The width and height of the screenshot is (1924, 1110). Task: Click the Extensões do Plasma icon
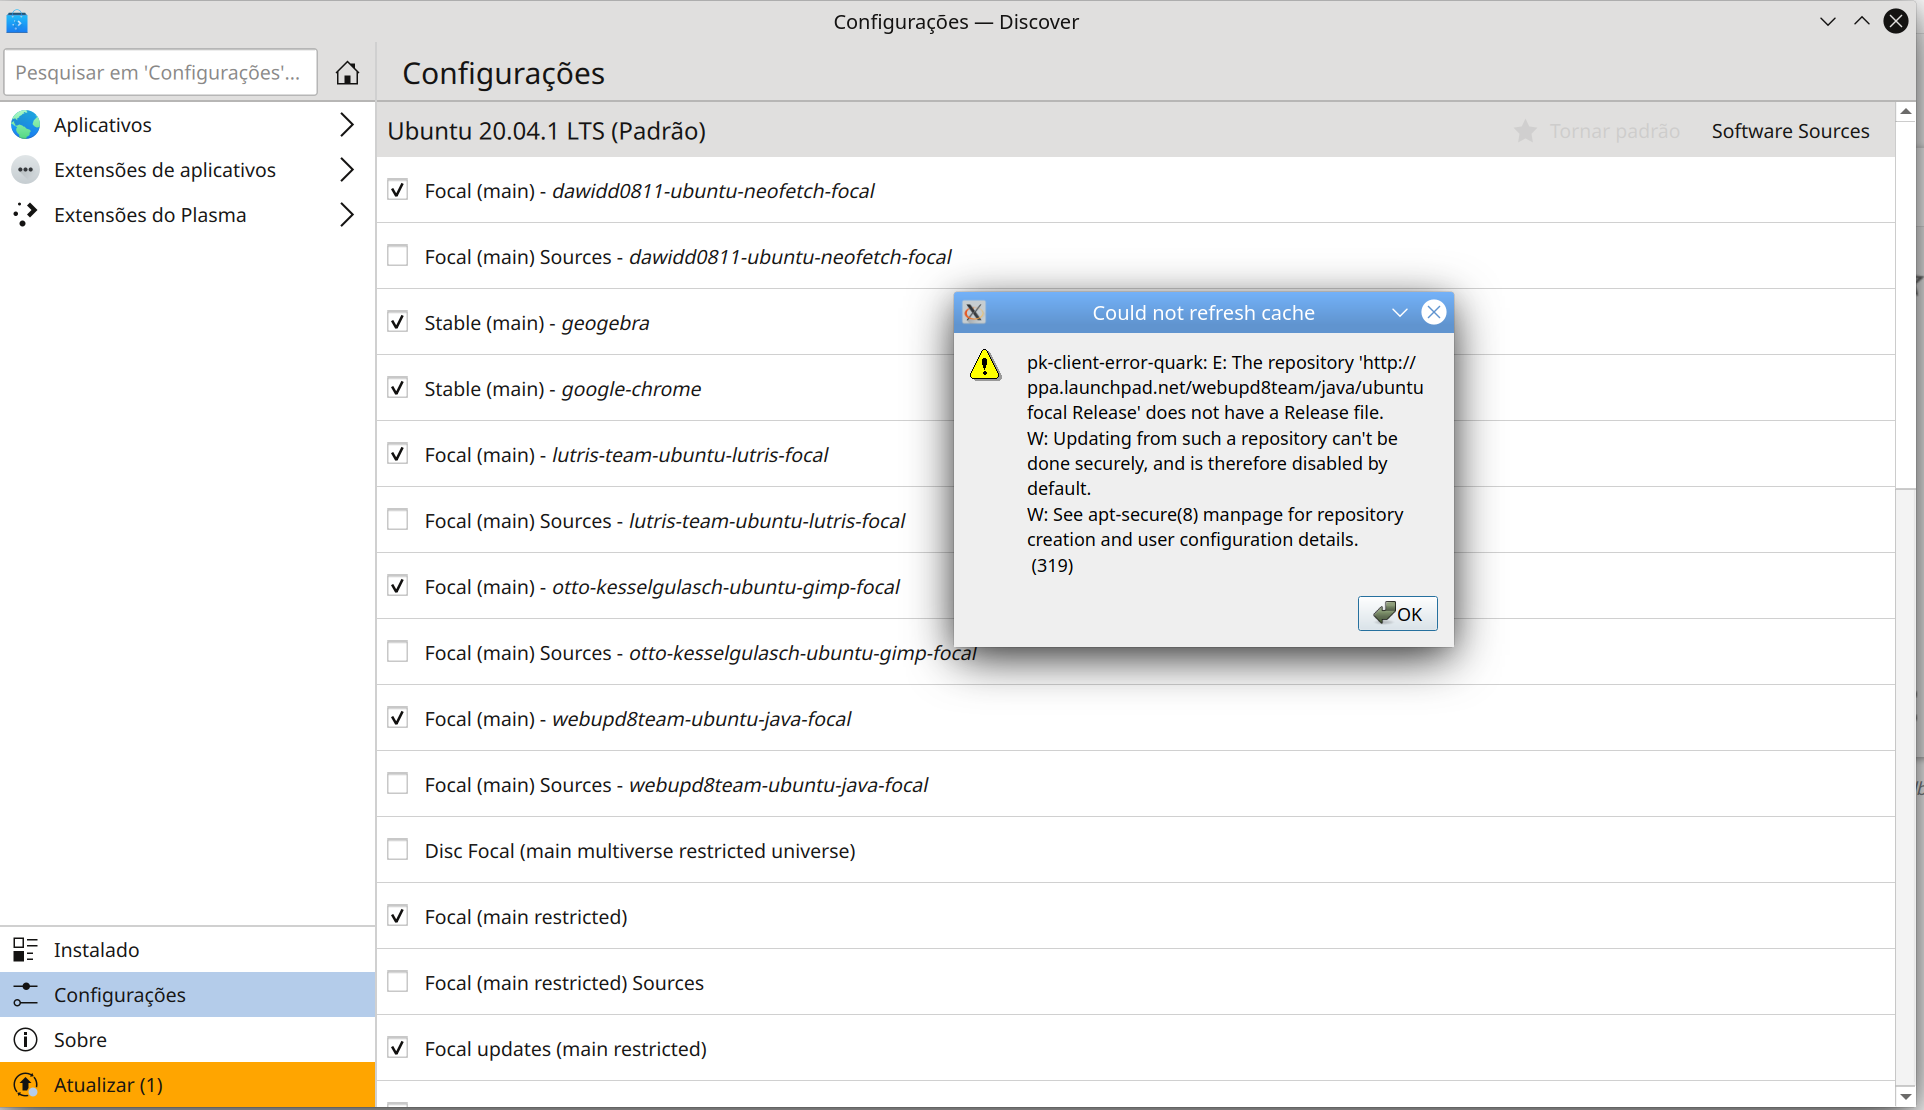[26, 215]
